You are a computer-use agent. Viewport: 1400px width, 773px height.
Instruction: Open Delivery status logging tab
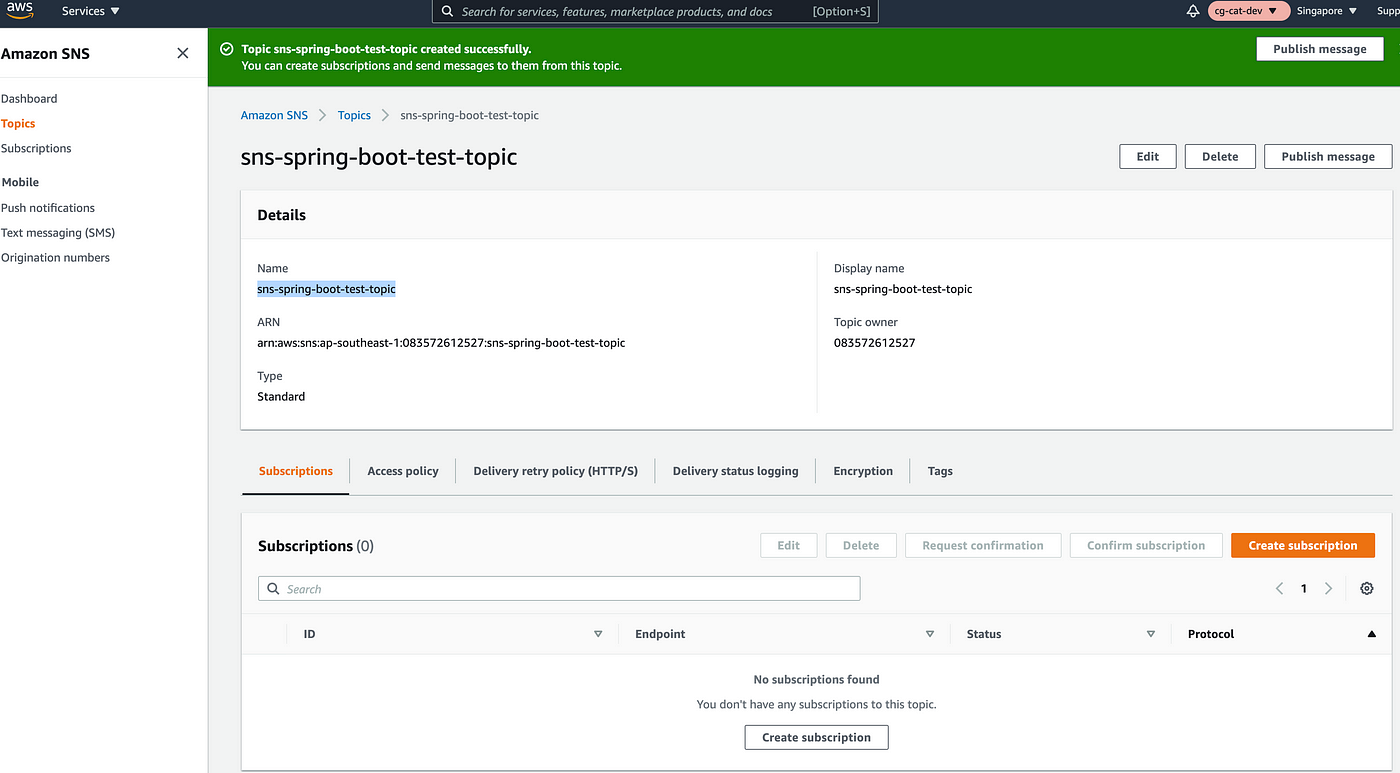click(x=735, y=471)
